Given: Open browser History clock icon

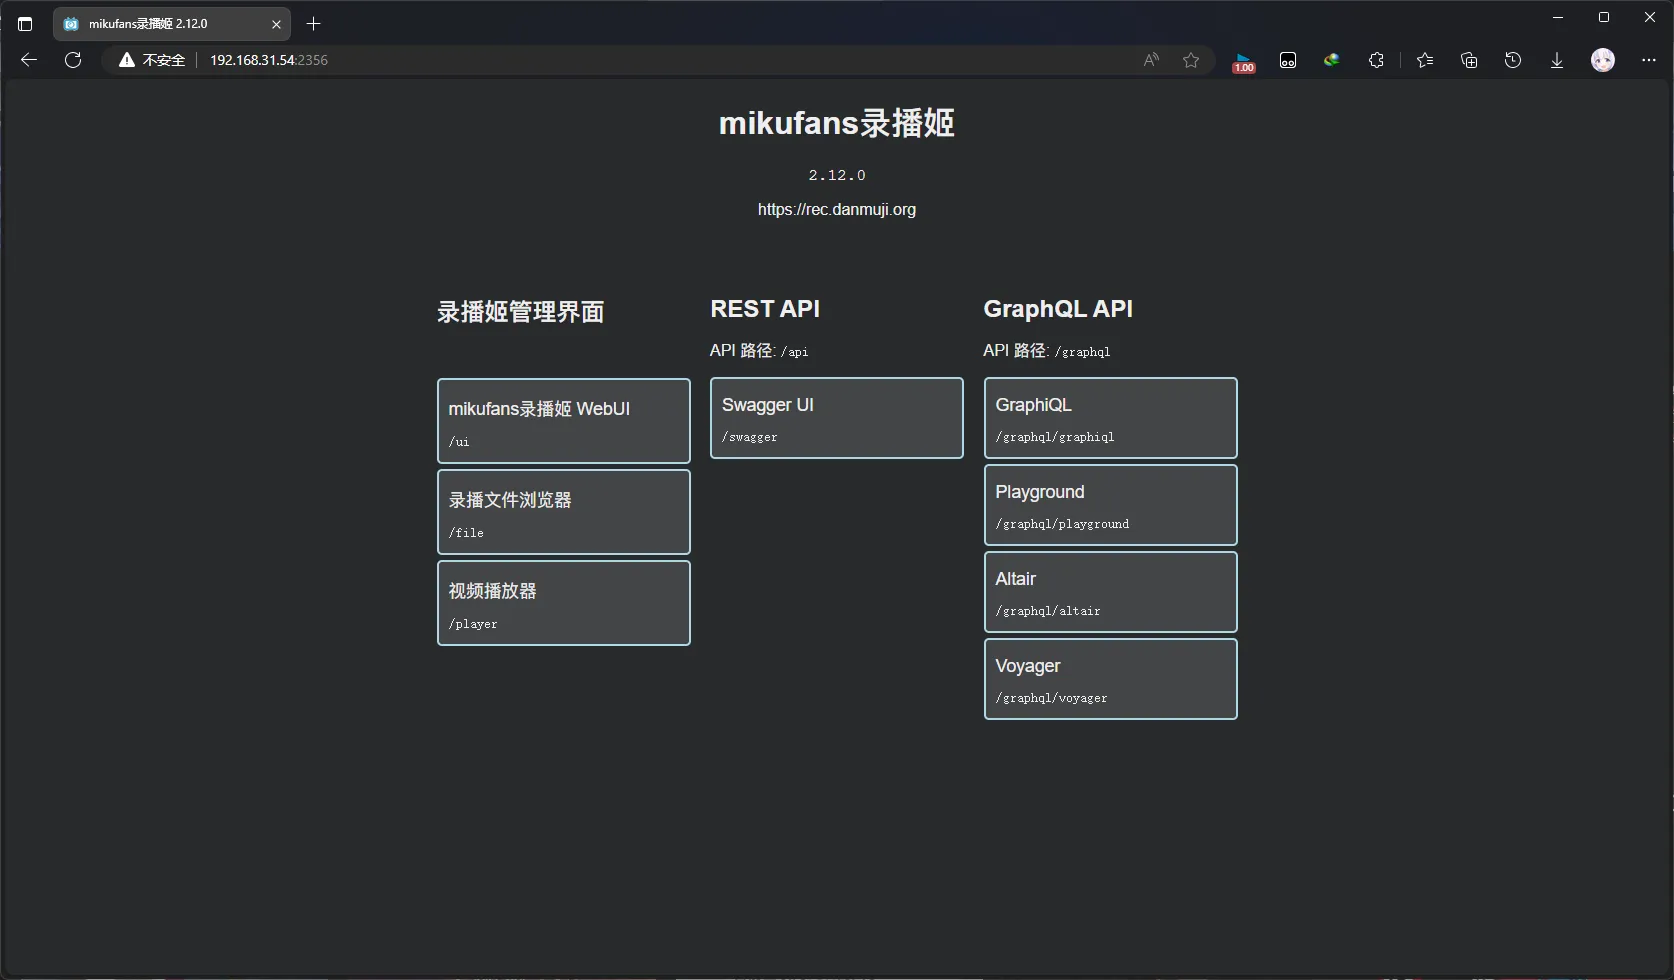Looking at the screenshot, I should coord(1513,60).
